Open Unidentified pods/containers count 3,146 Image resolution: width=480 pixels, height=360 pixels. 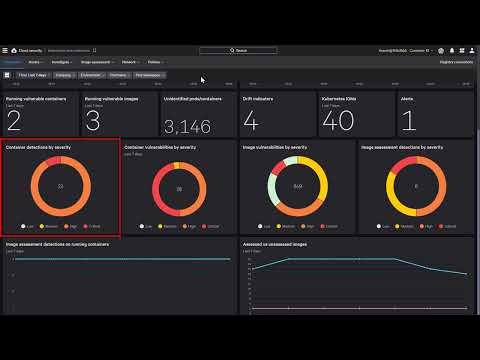point(187,127)
